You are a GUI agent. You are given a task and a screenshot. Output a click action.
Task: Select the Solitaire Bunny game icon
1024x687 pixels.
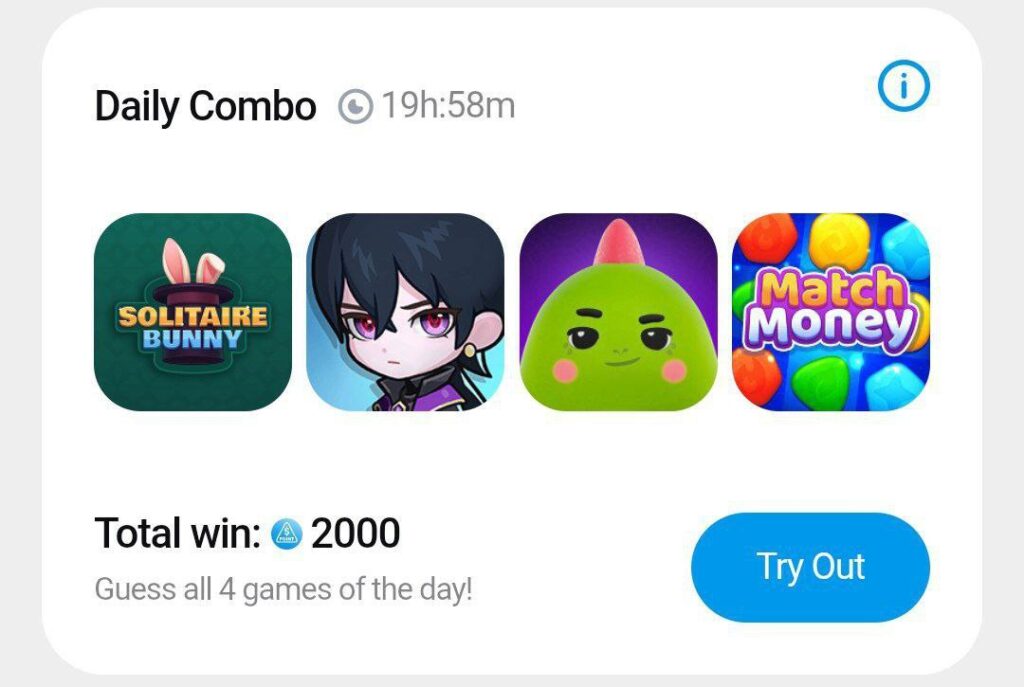[x=193, y=312]
